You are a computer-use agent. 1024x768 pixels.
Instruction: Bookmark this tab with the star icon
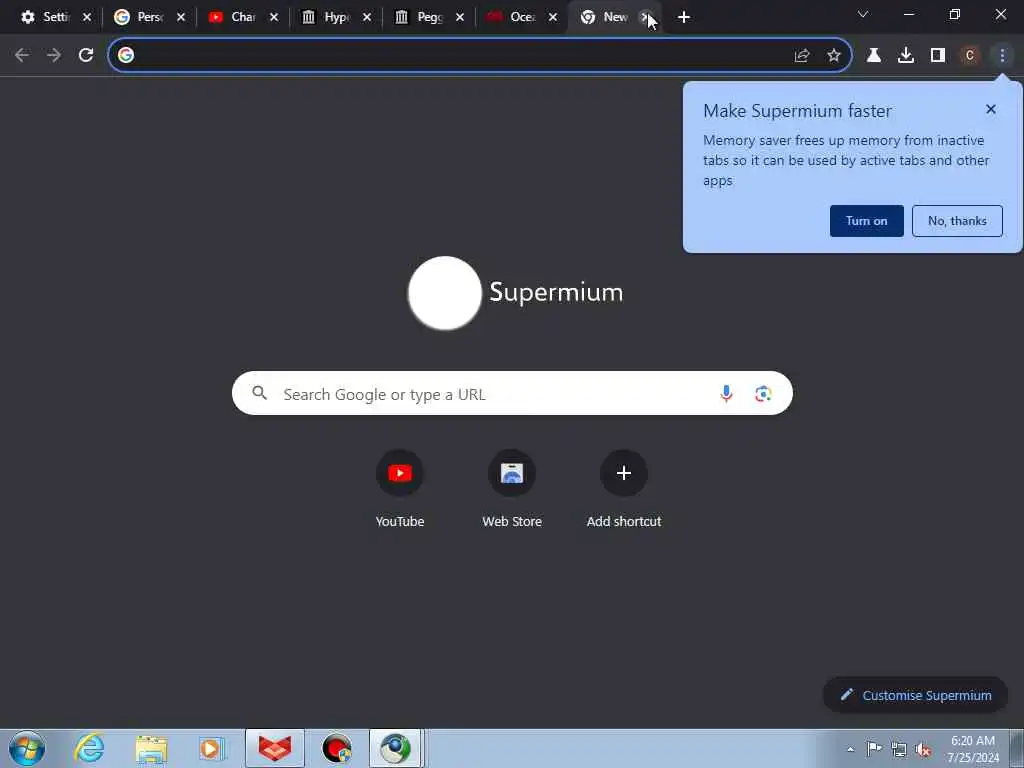834,56
